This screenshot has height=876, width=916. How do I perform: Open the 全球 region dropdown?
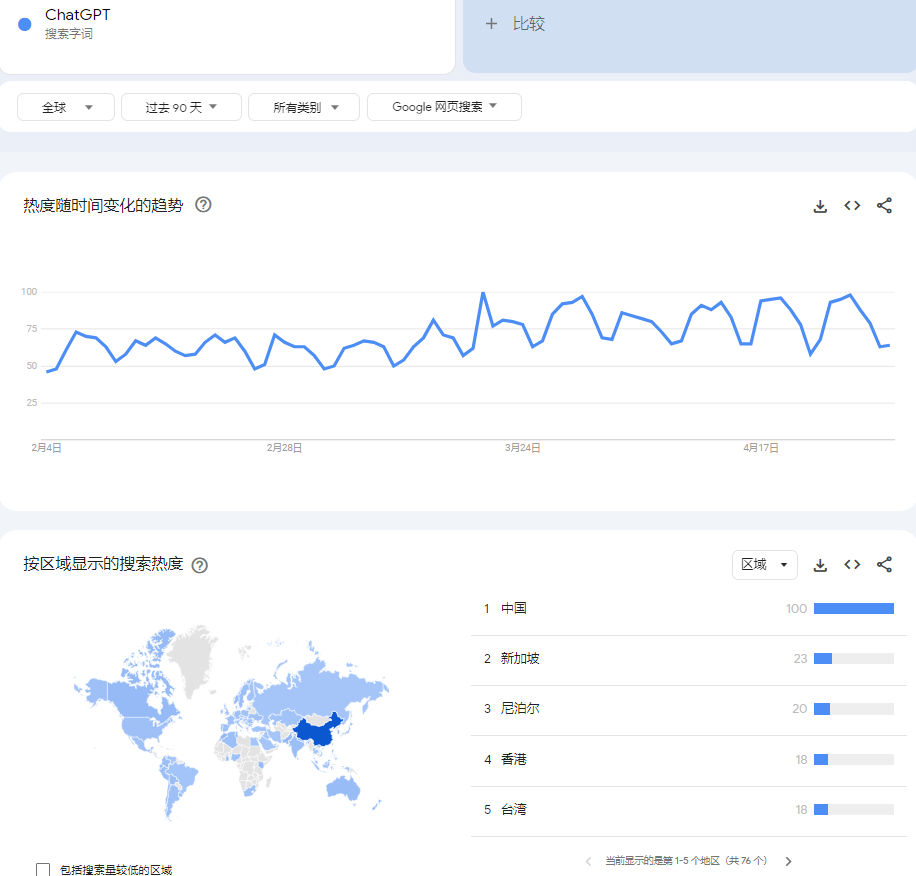(x=66, y=107)
